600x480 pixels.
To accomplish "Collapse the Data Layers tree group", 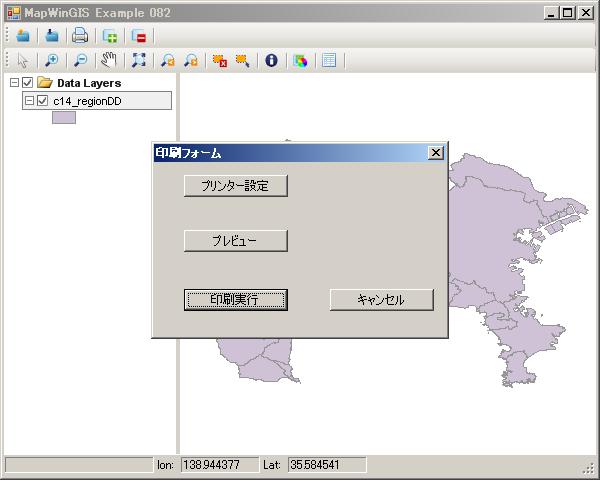I will (13, 83).
